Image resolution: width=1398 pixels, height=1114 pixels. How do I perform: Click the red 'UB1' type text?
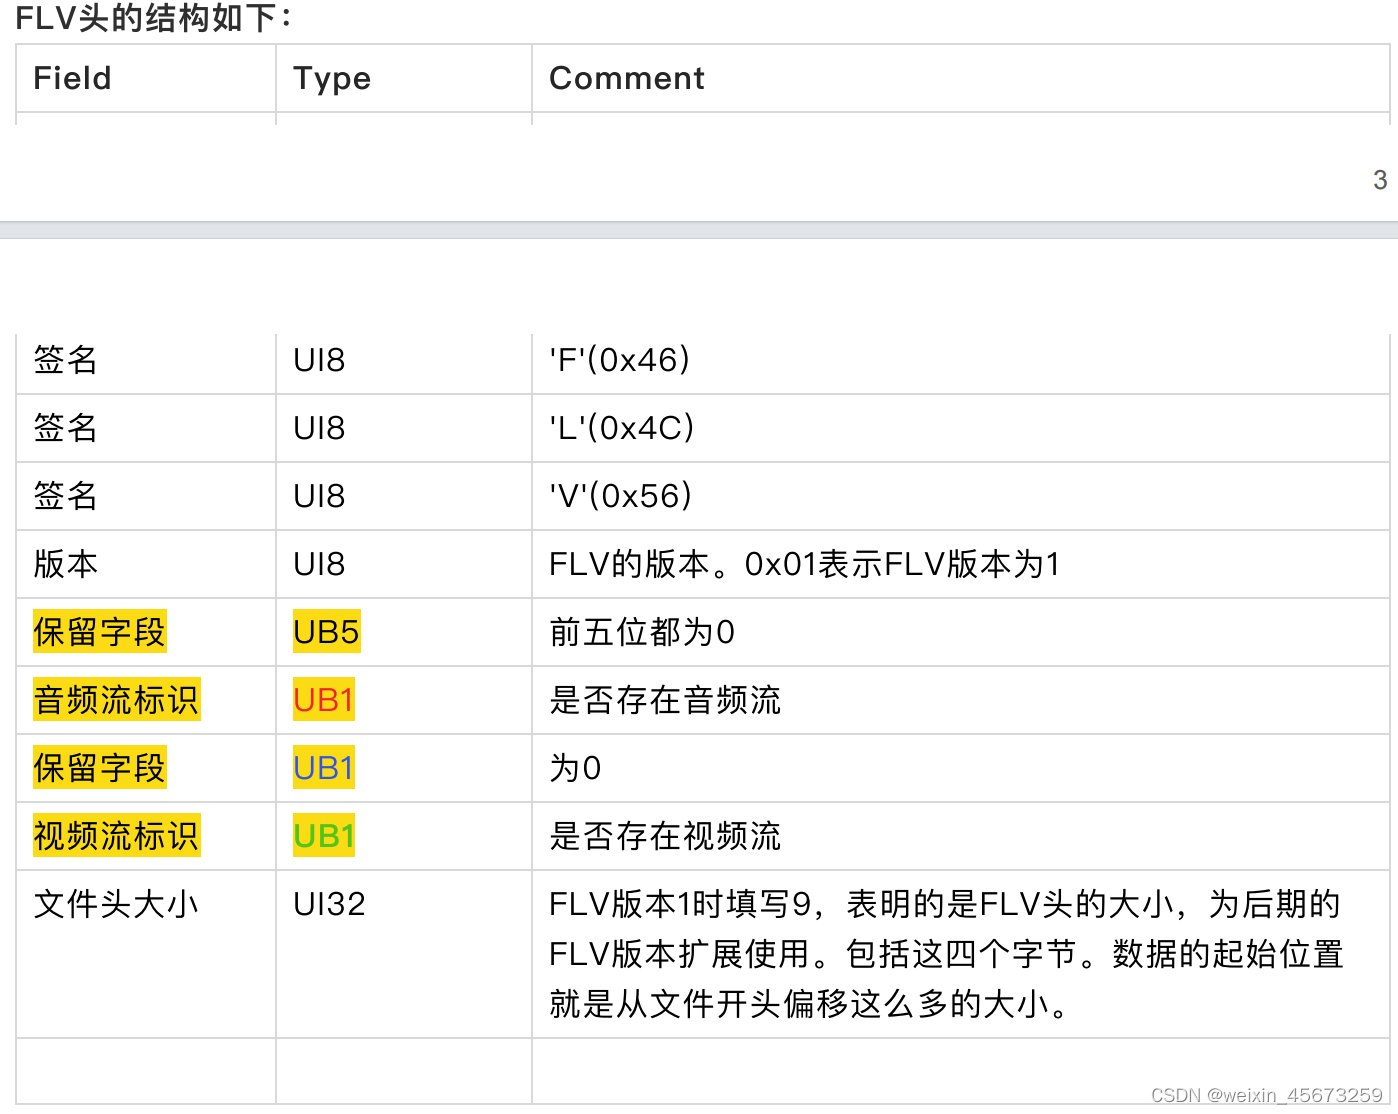(323, 700)
